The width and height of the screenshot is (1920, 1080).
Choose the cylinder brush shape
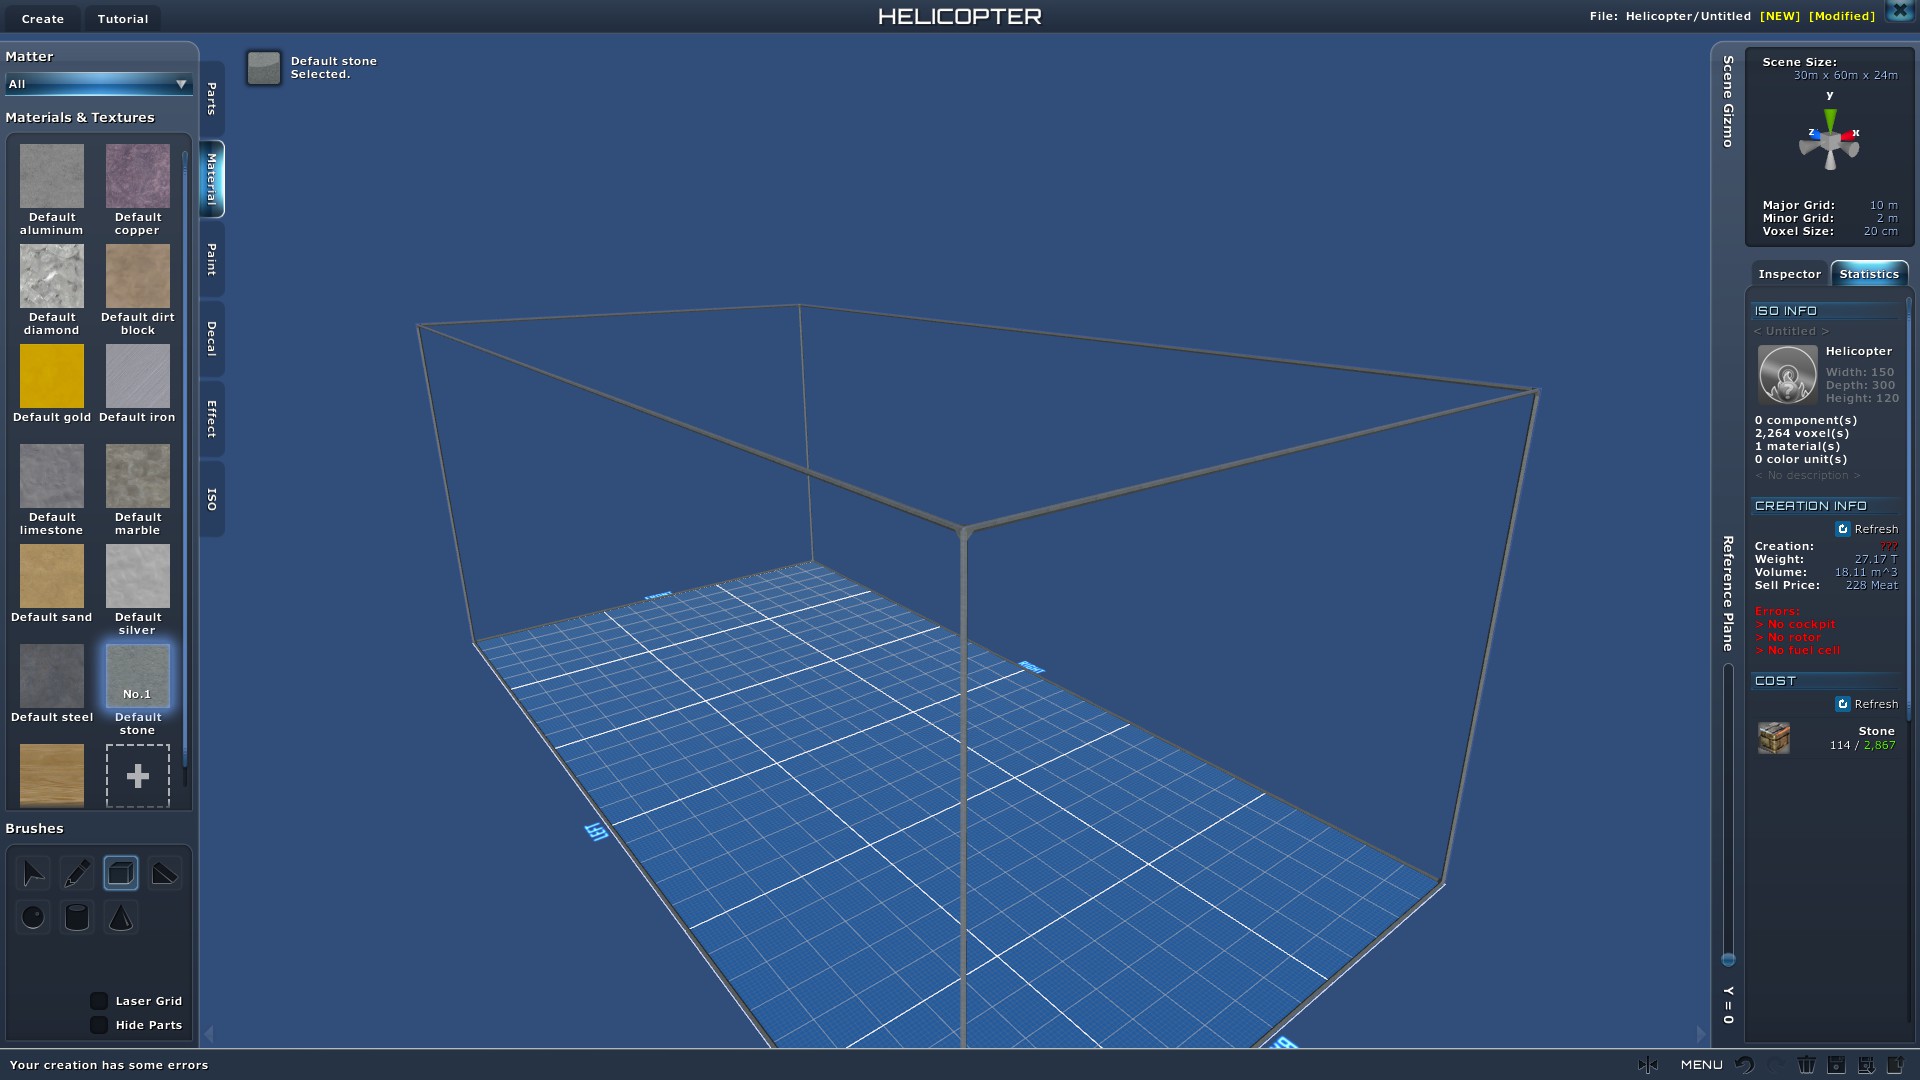click(77, 917)
